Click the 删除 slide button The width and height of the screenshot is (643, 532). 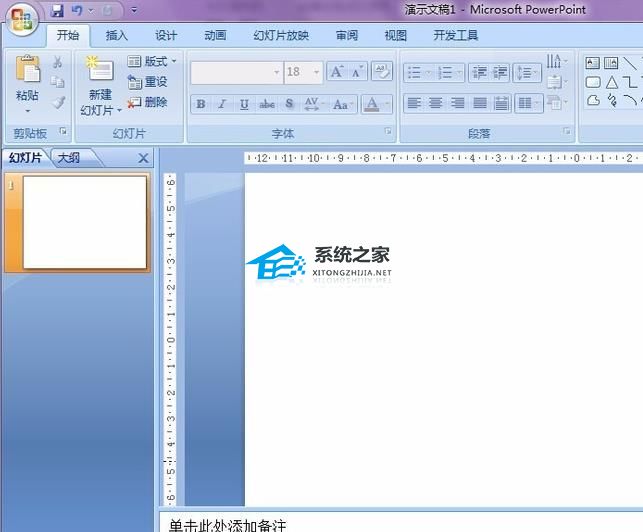[148, 102]
